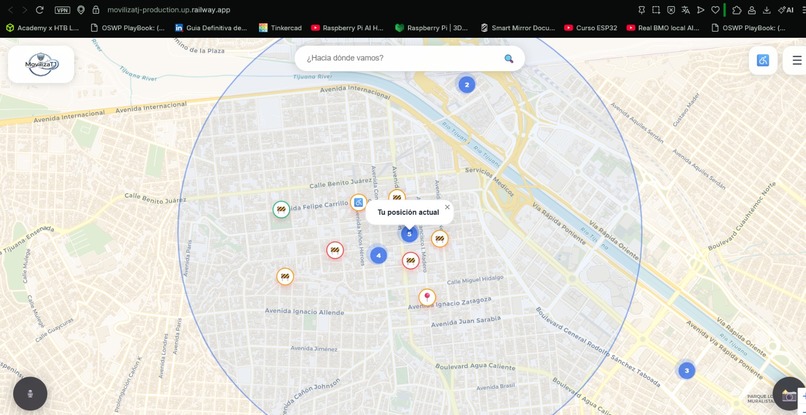Open the extensions cube icon
Screen dimensions: 806x415
point(737,10)
